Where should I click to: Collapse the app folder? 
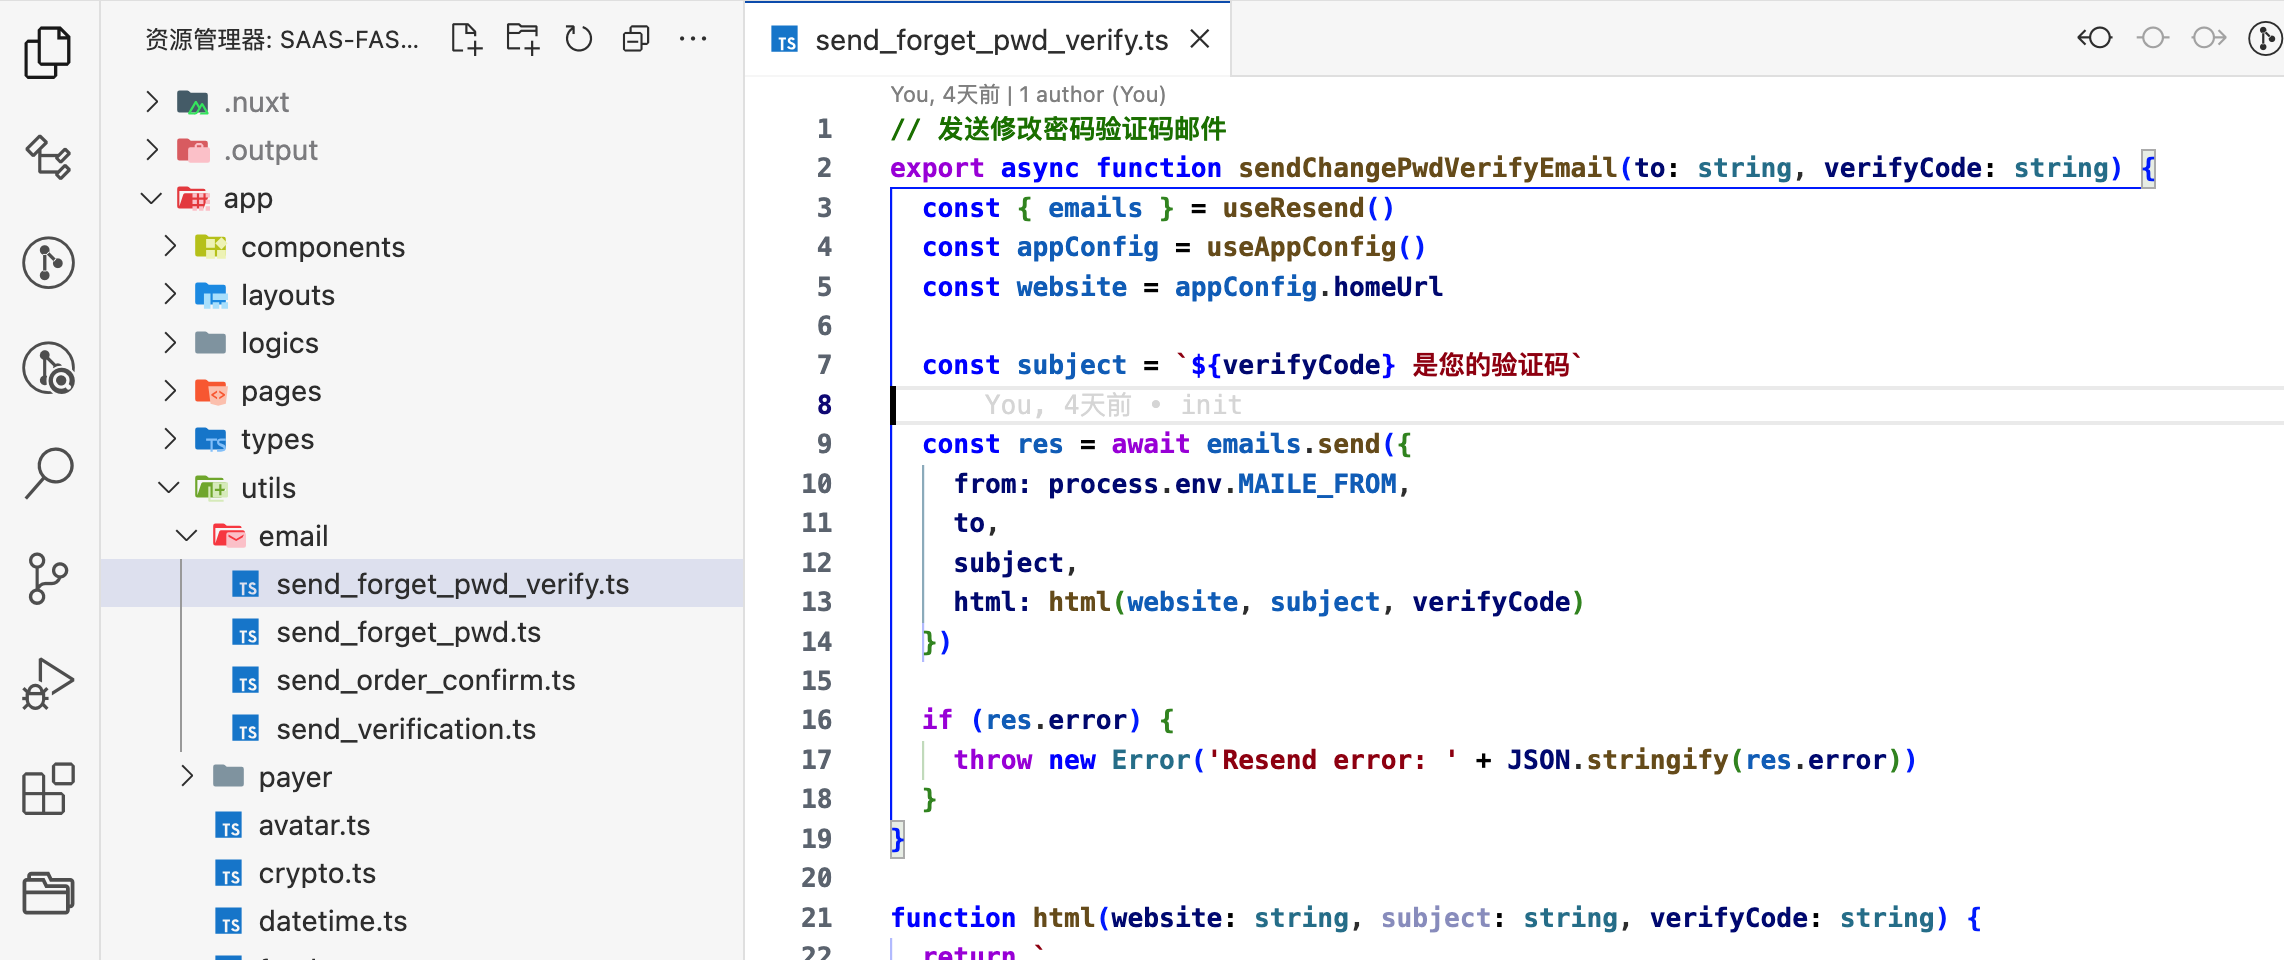tap(152, 198)
